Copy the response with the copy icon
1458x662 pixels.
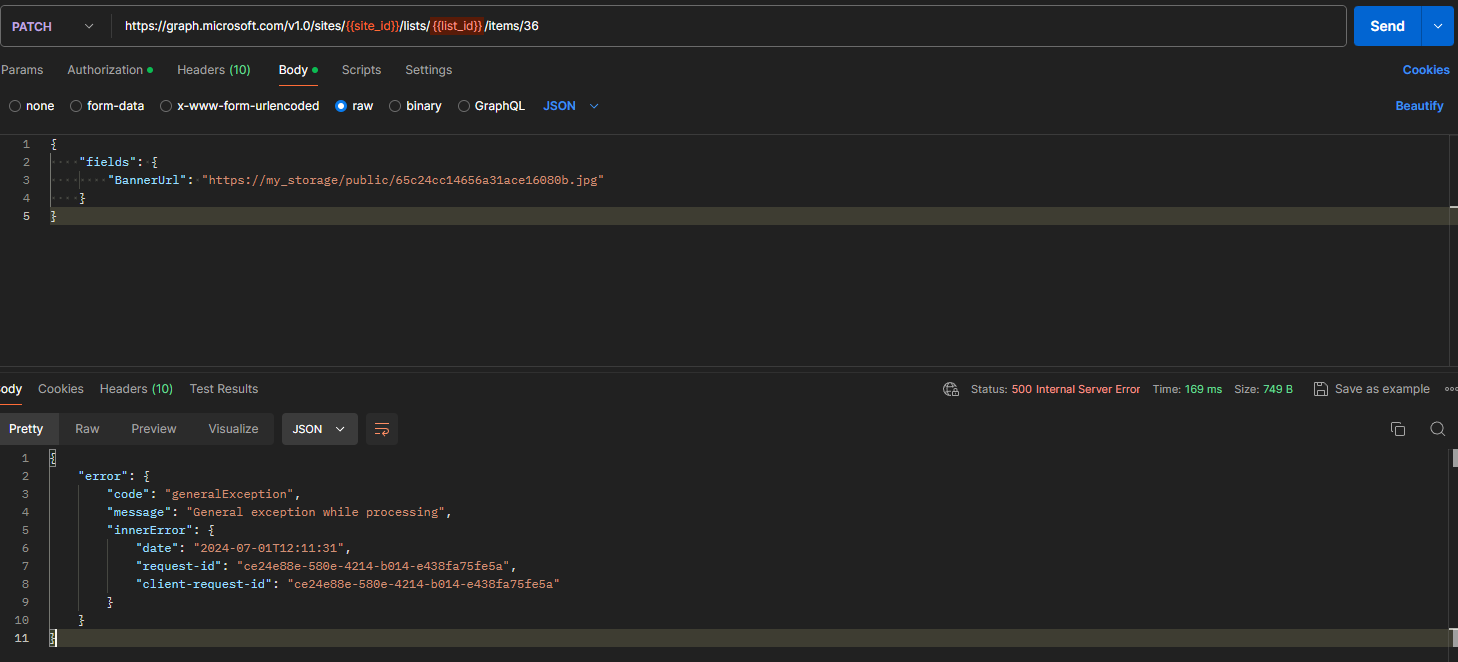(x=1398, y=429)
